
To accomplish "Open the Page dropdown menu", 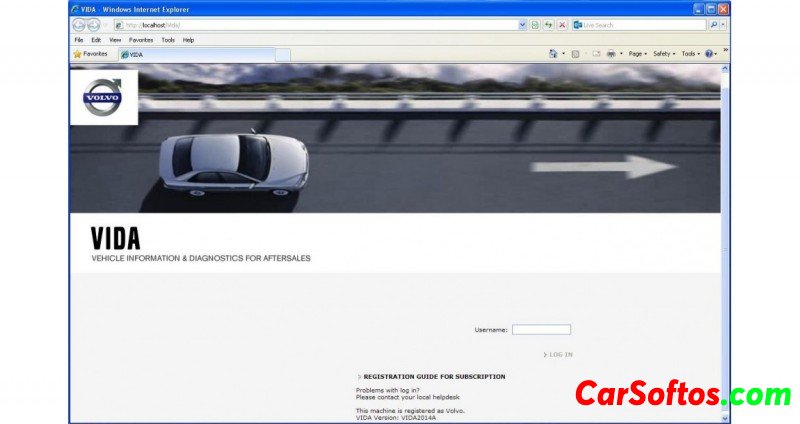I will pos(637,54).
